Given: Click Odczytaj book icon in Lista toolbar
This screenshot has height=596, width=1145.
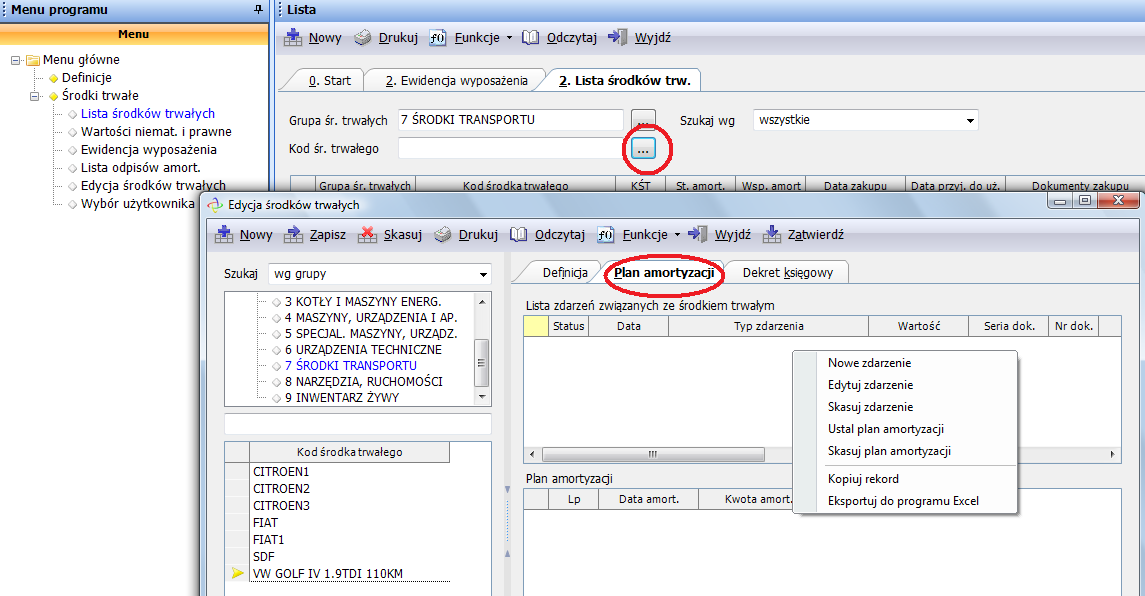Looking at the screenshot, I should point(531,37).
